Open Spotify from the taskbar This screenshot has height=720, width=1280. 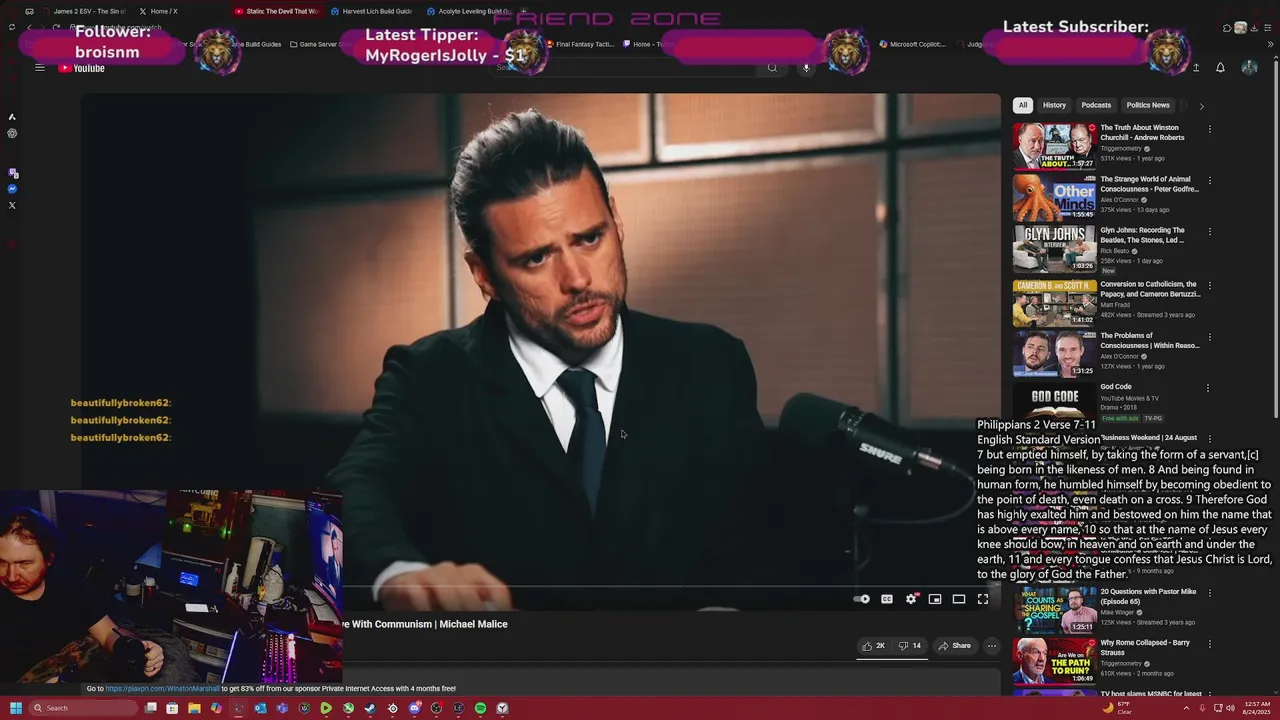[480, 708]
